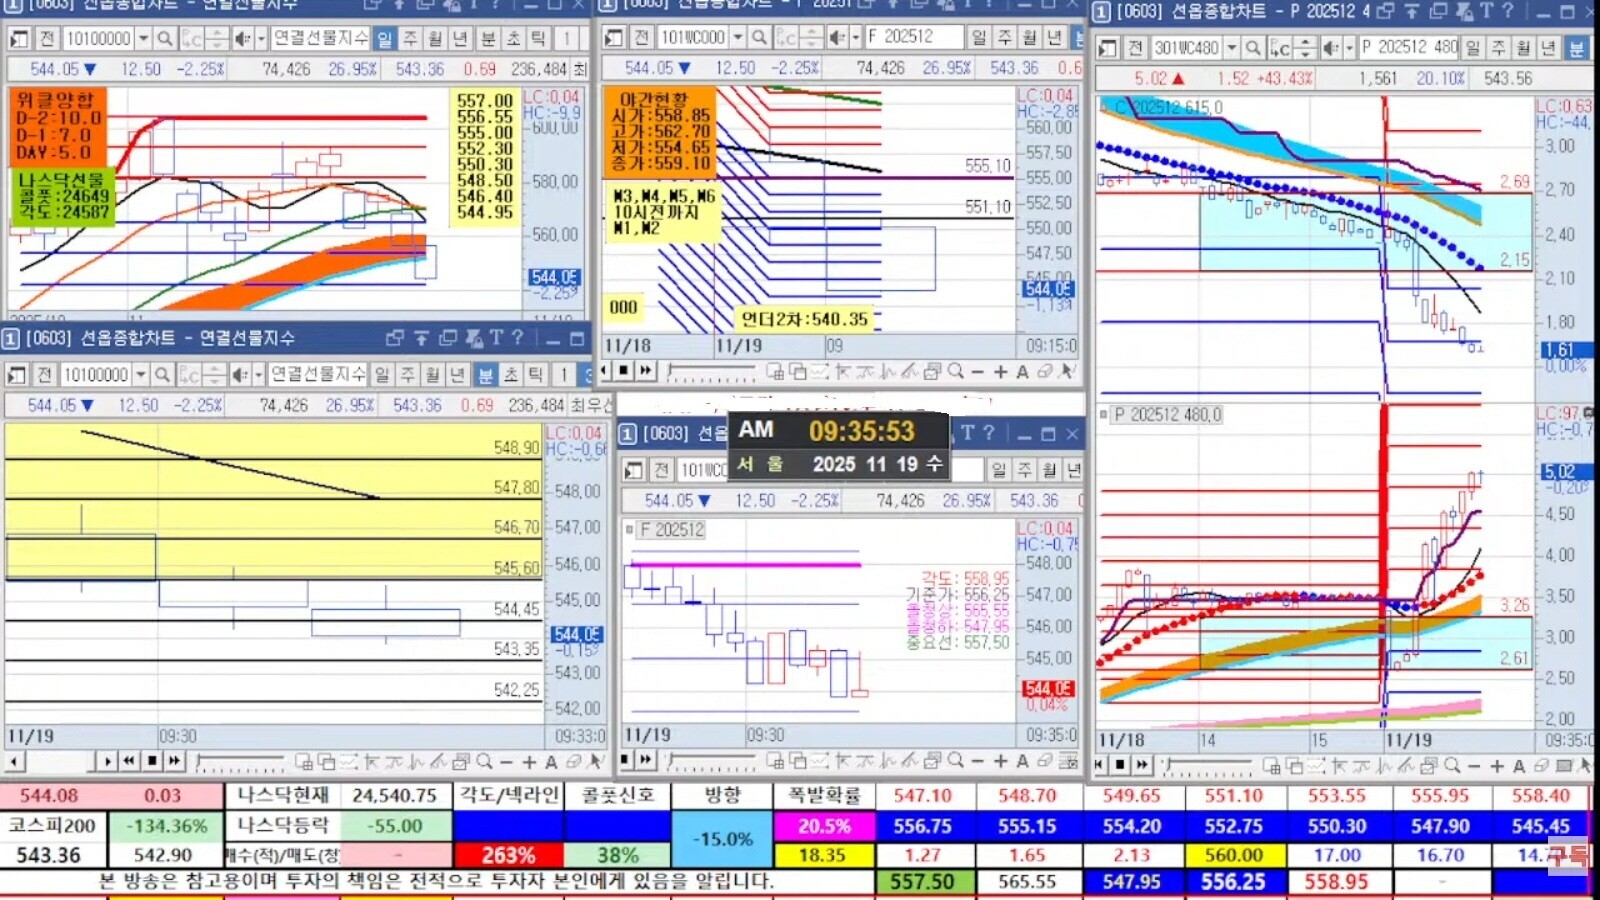Click the 301WC480 code input field
This screenshot has width=1600, height=900.
1187,48
